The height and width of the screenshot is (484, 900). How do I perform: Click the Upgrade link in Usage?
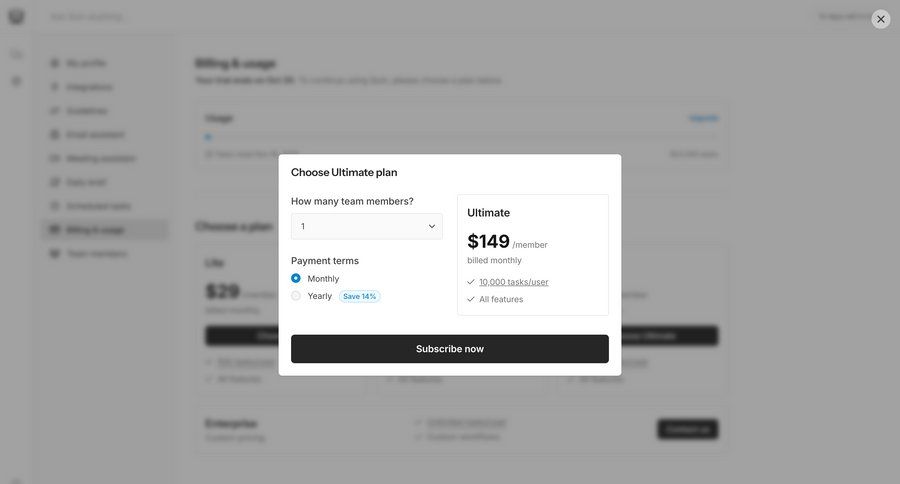703,118
